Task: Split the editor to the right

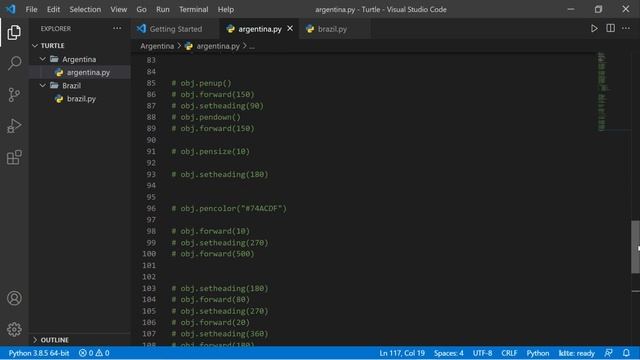Action: coord(610,29)
